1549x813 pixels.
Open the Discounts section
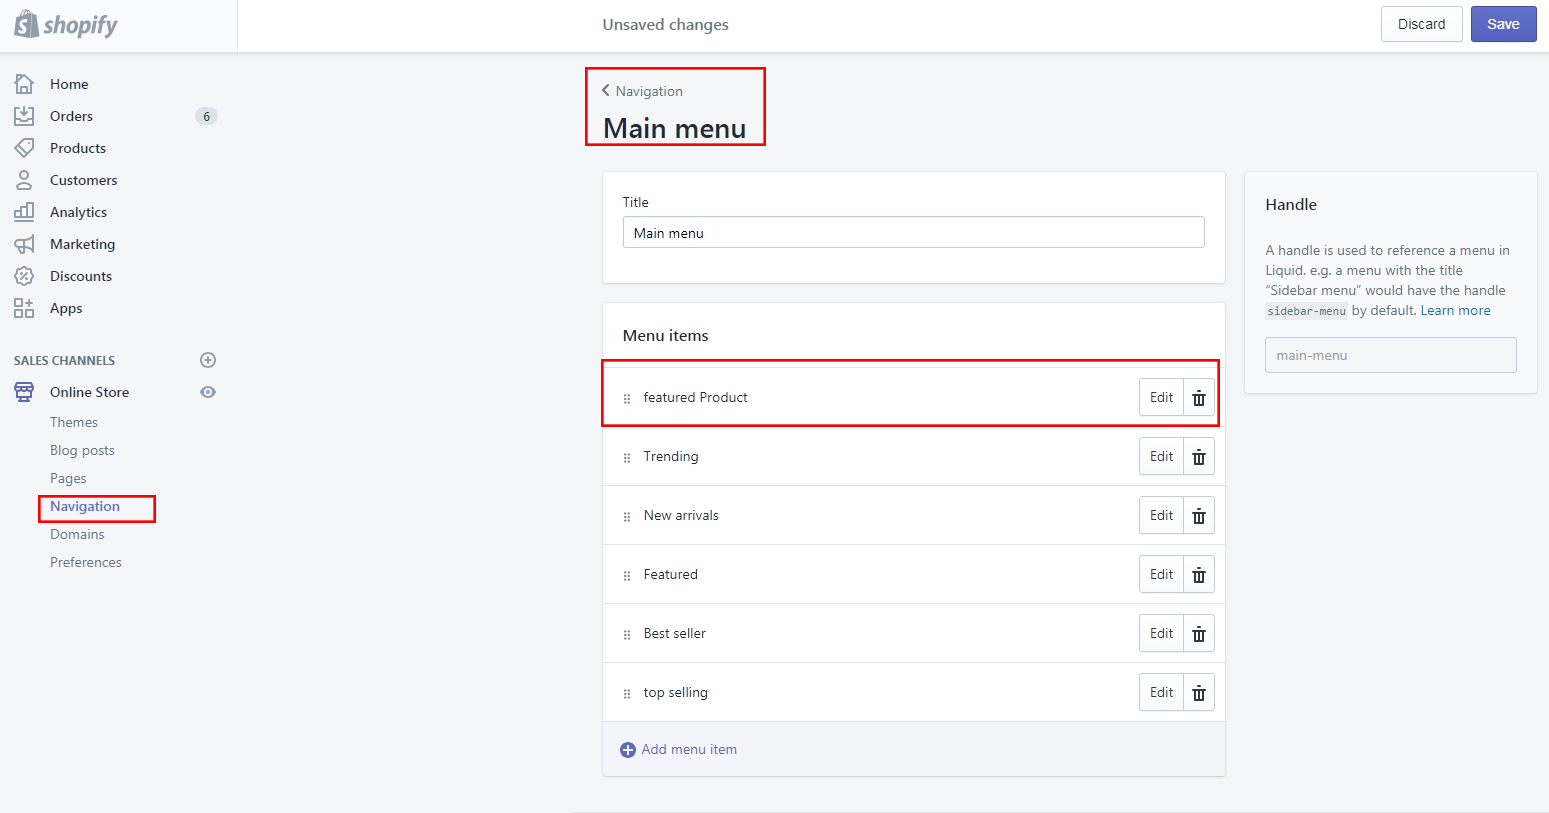[x=81, y=276]
